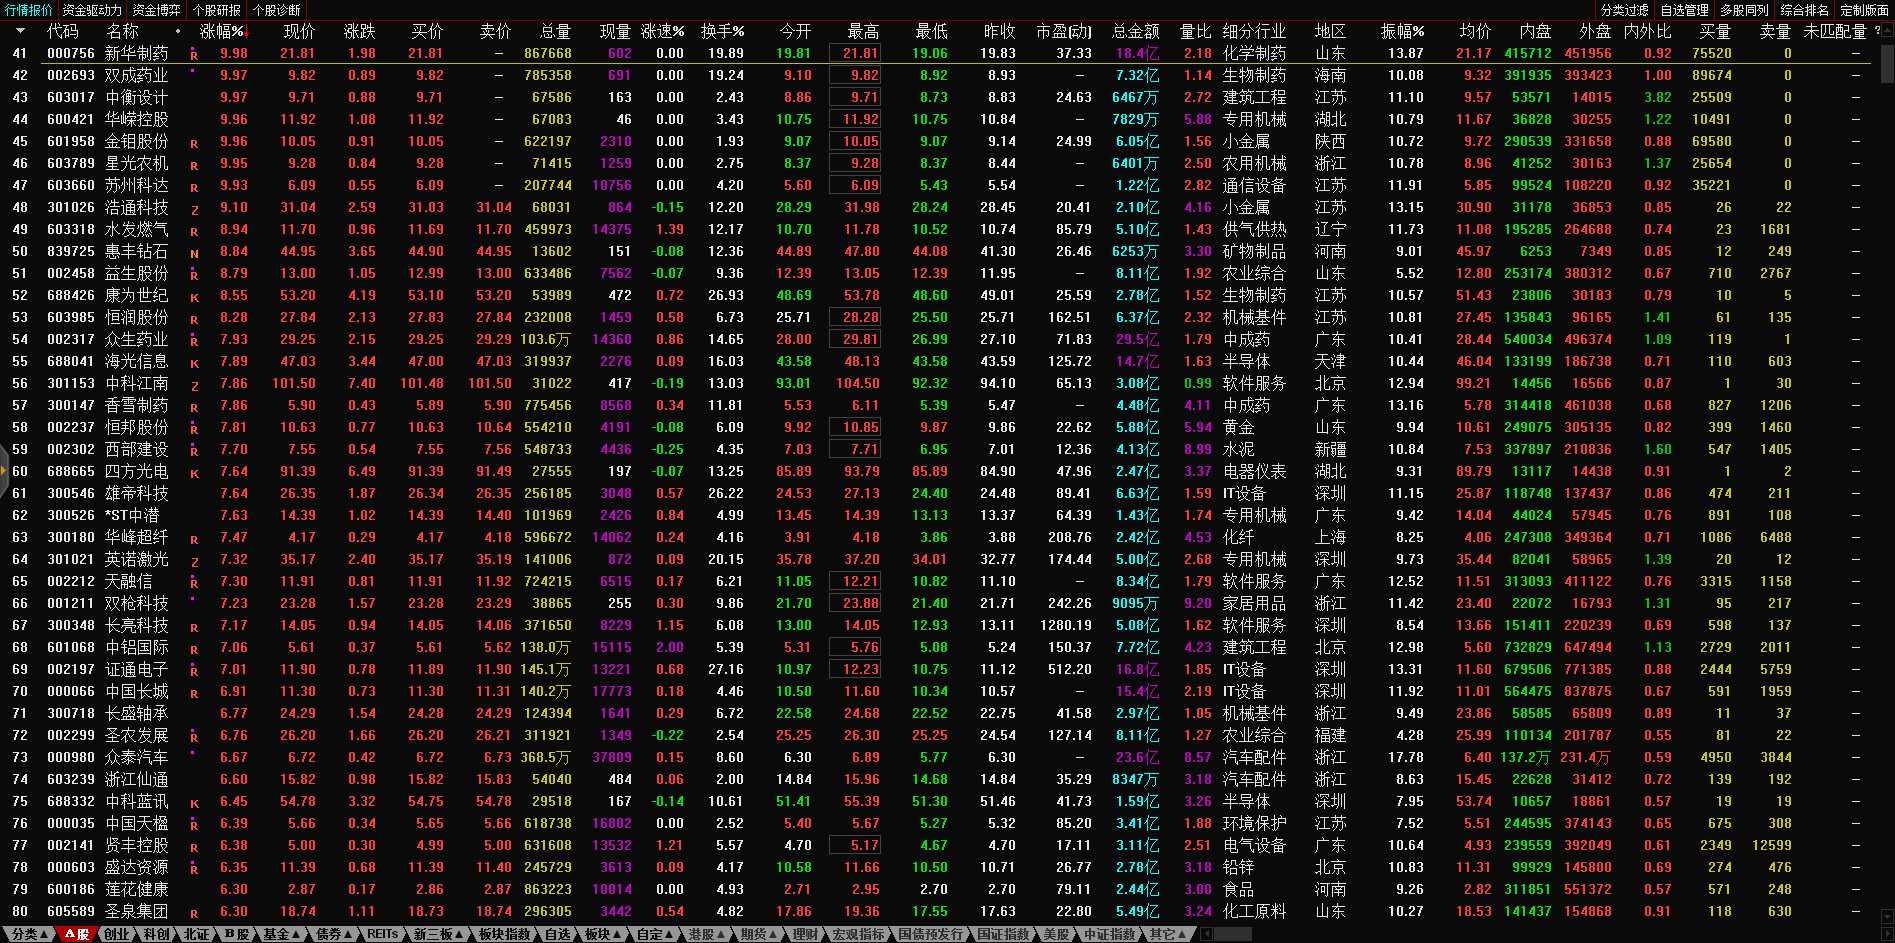Open the 个股诊断 tab
The image size is (1895, 943).
(277, 10)
